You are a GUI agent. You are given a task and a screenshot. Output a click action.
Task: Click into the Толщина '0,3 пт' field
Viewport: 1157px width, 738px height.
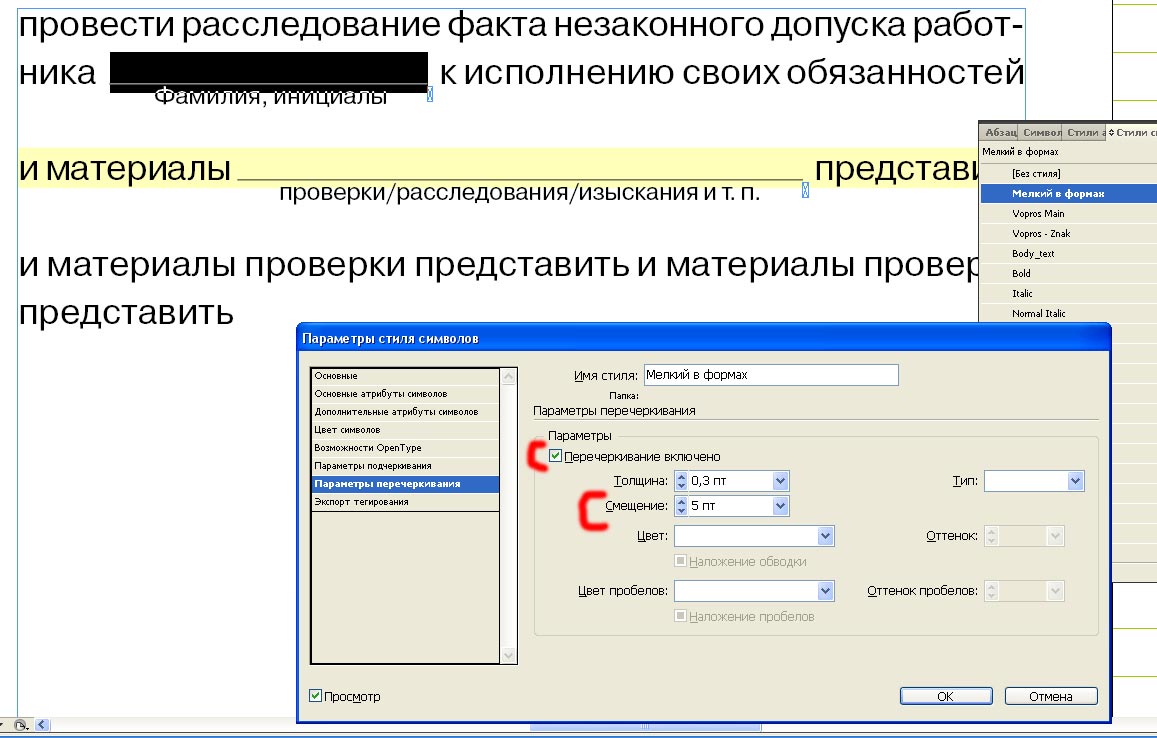pos(730,481)
